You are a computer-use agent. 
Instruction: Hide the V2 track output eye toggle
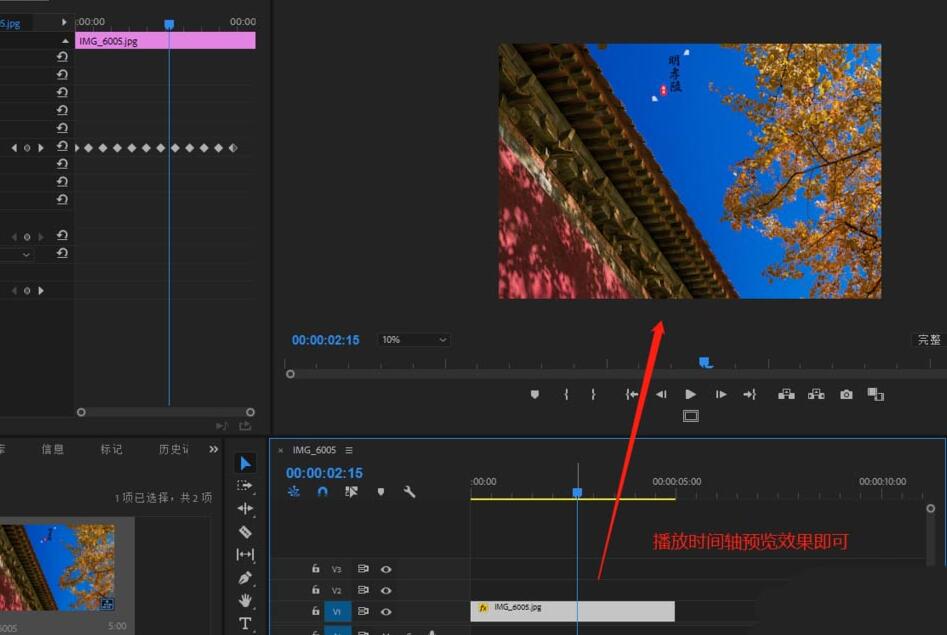(x=386, y=590)
